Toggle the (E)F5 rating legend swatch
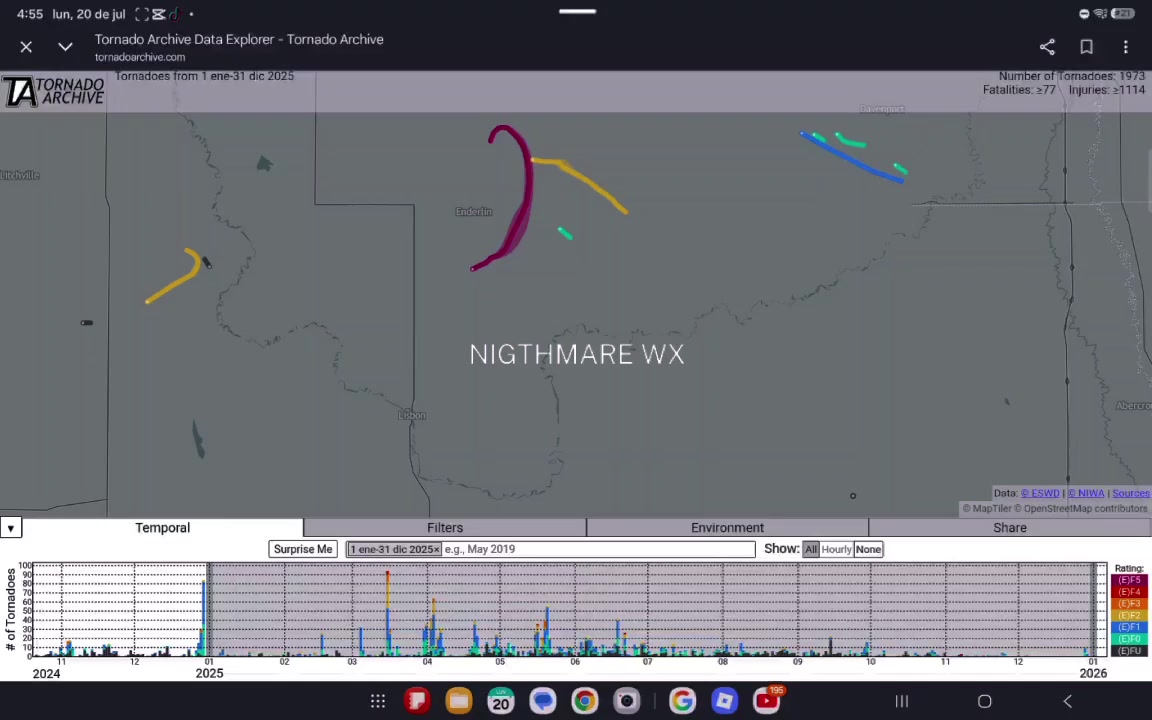 [x=1129, y=580]
